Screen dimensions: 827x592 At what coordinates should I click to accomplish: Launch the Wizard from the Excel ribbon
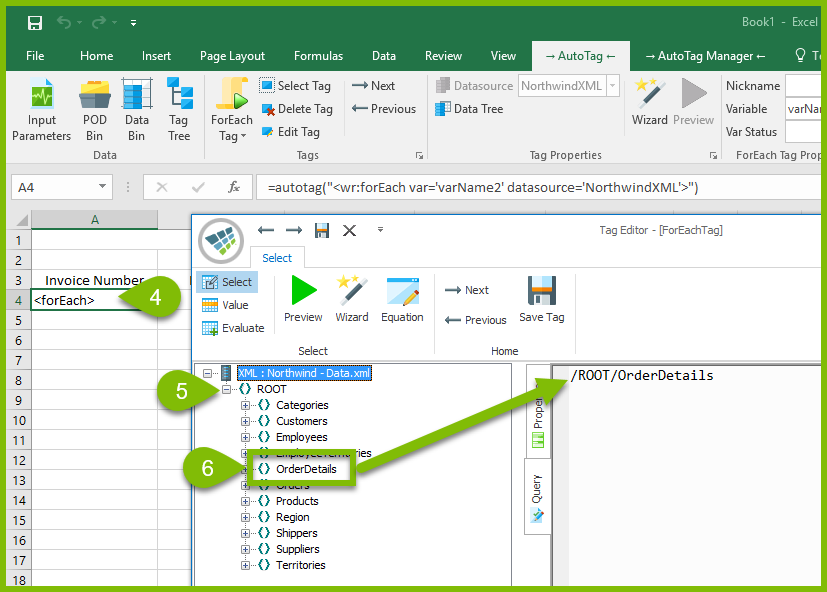pyautogui.click(x=649, y=102)
